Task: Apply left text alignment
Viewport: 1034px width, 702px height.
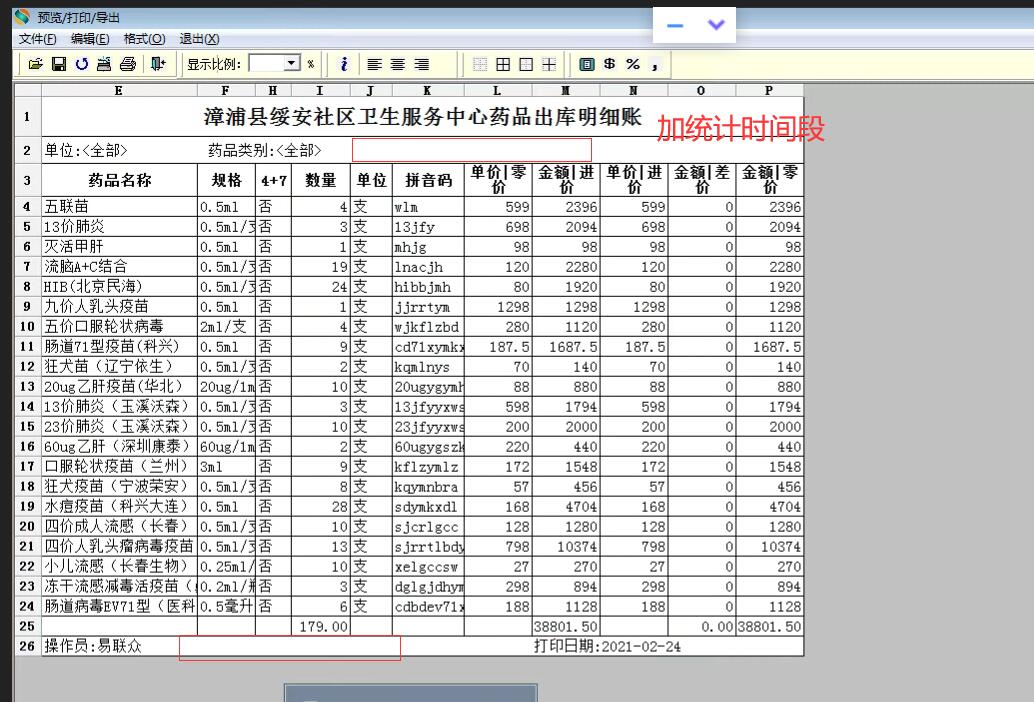Action: 375,64
